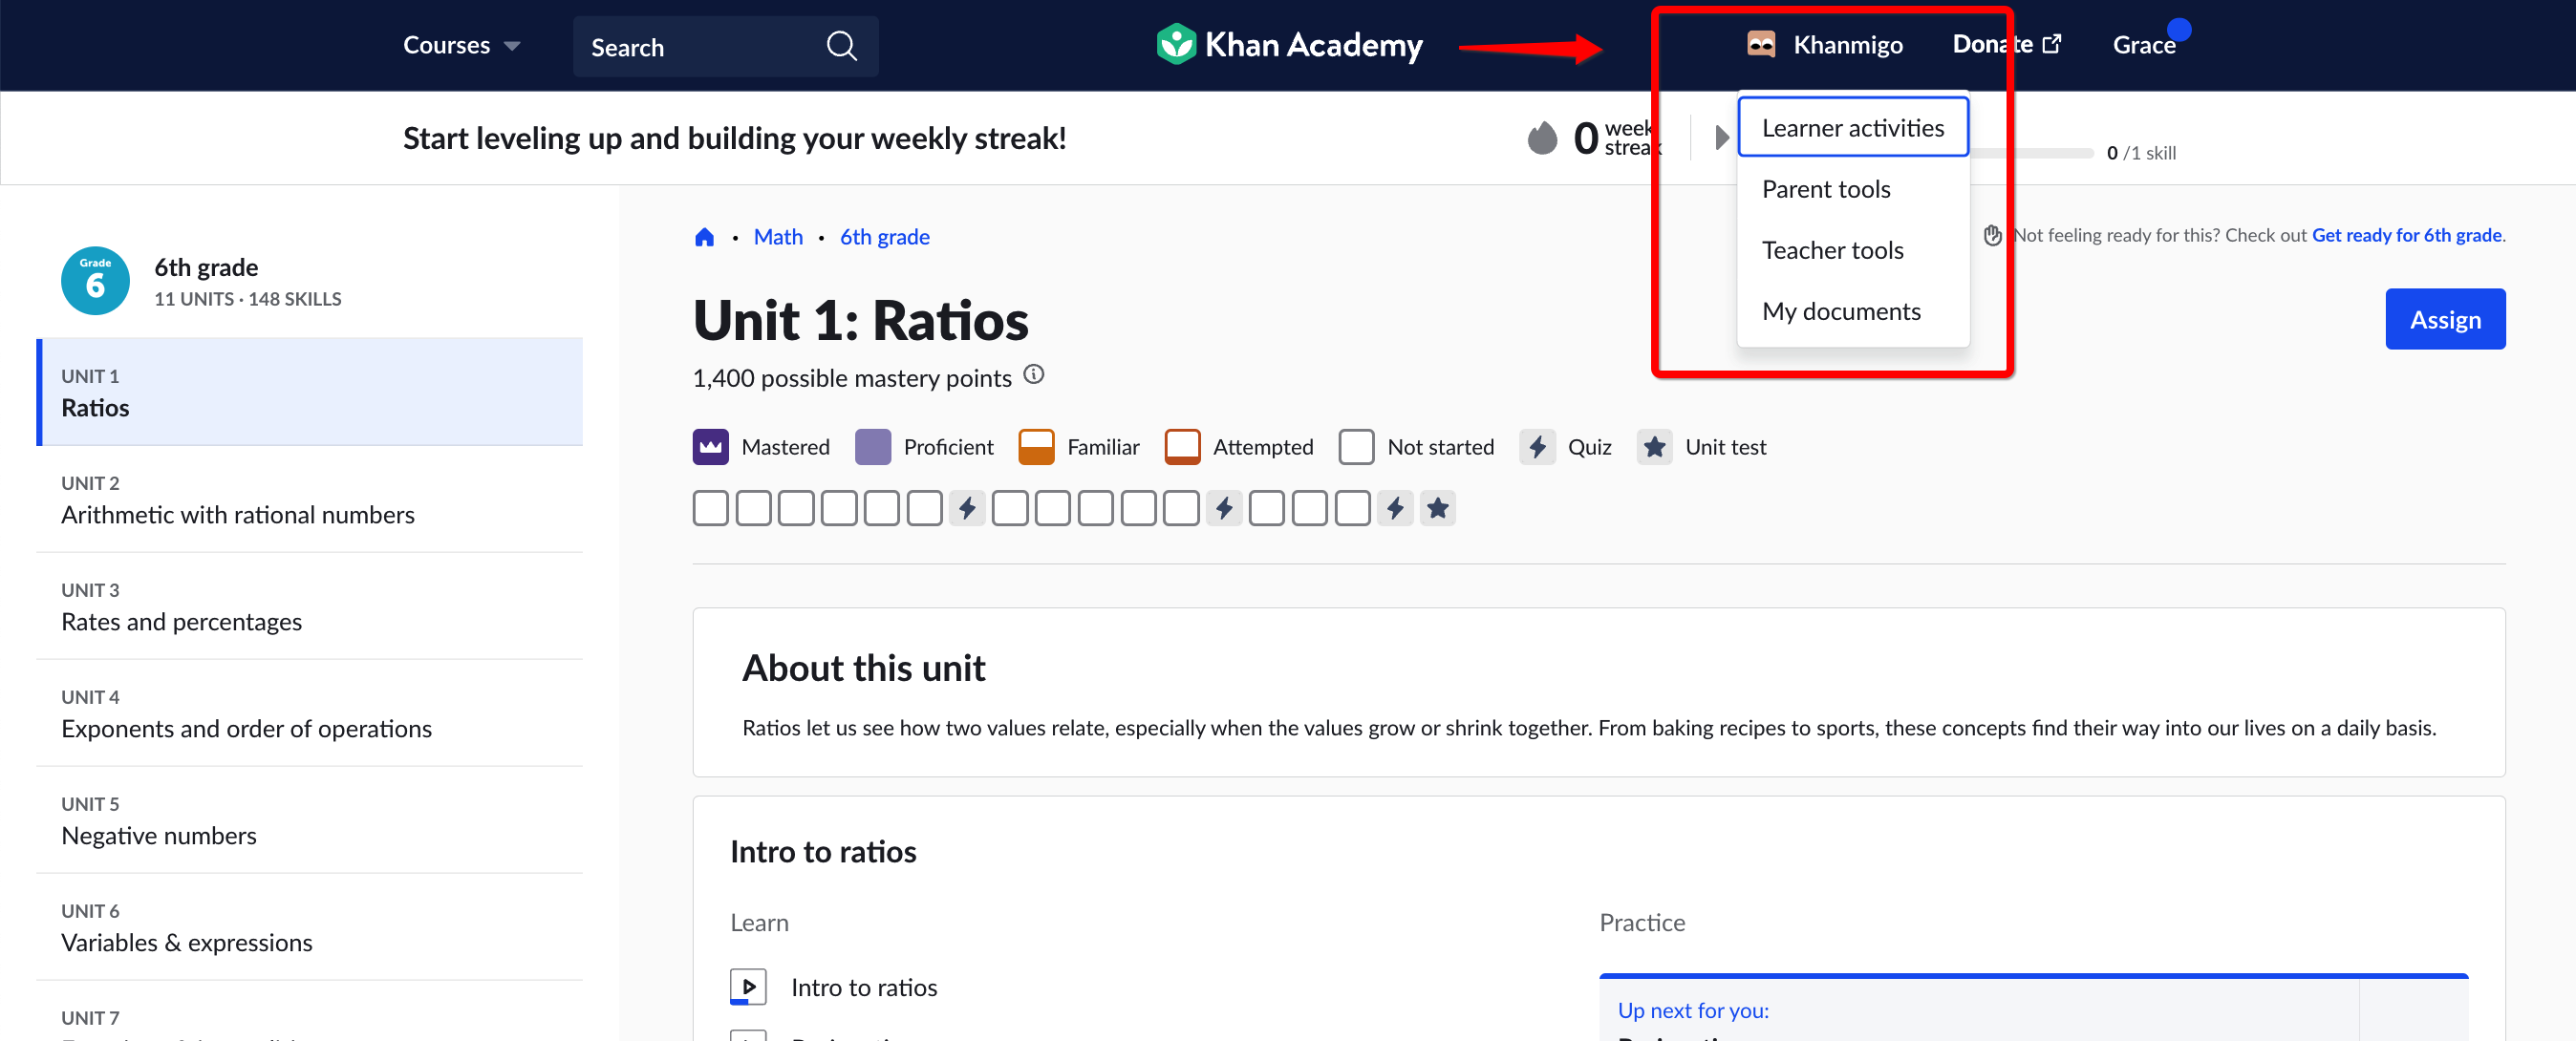The image size is (2576, 1041).
Task: Expand the skill progress arrow near the streak
Action: (x=1721, y=138)
